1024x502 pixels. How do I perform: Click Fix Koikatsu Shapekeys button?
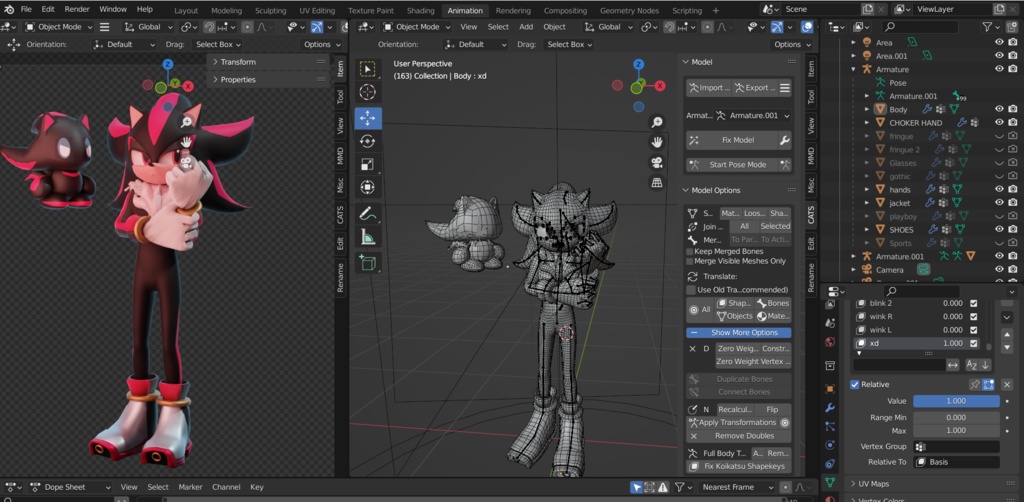pyautogui.click(x=738, y=466)
